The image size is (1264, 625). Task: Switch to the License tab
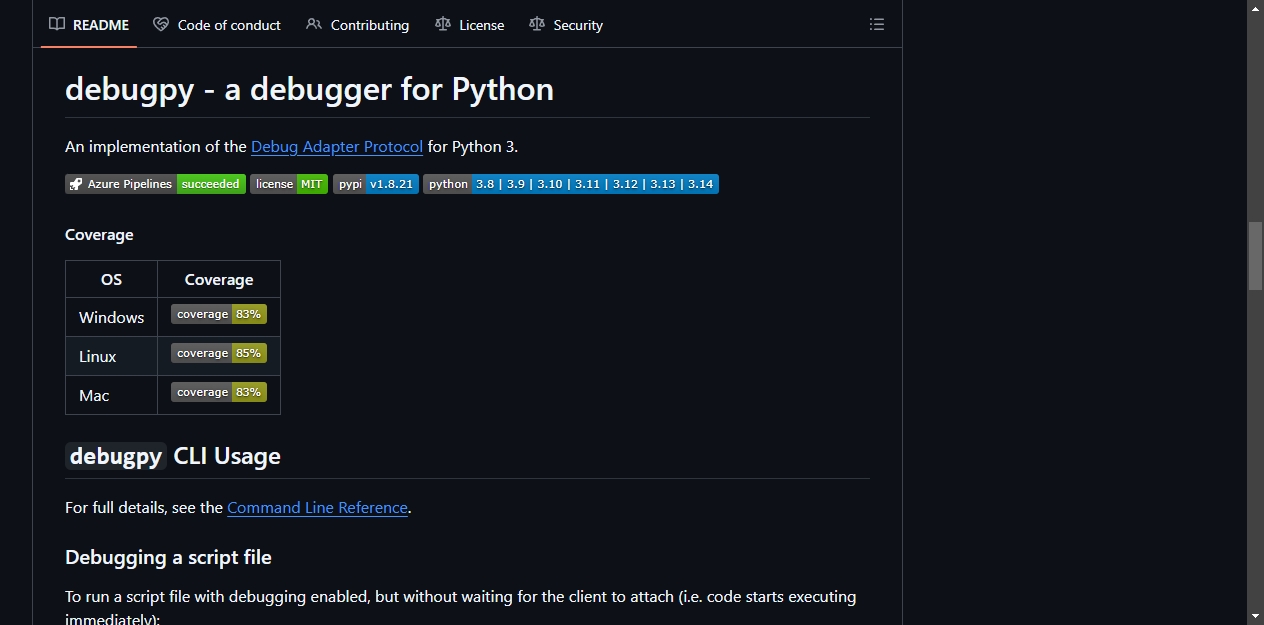click(470, 25)
